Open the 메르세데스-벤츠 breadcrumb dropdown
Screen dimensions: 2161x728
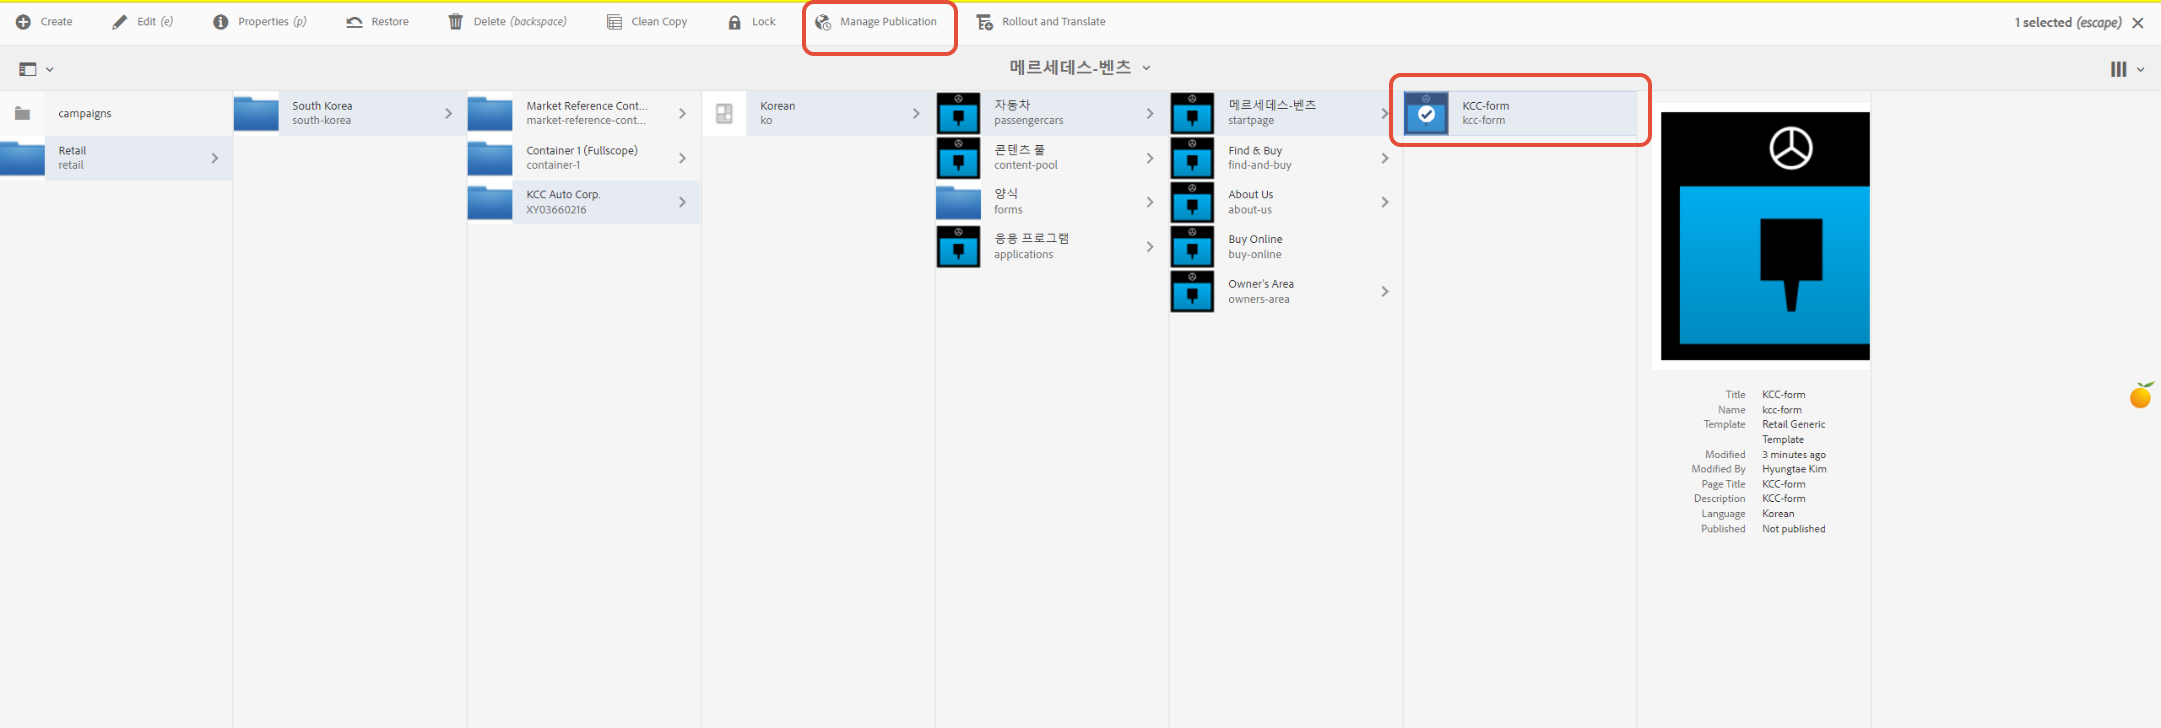point(1147,68)
